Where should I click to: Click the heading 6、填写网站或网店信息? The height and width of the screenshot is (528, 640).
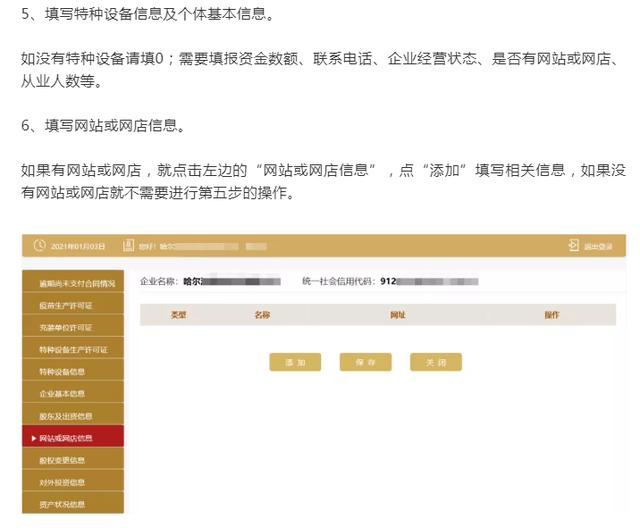103,125
